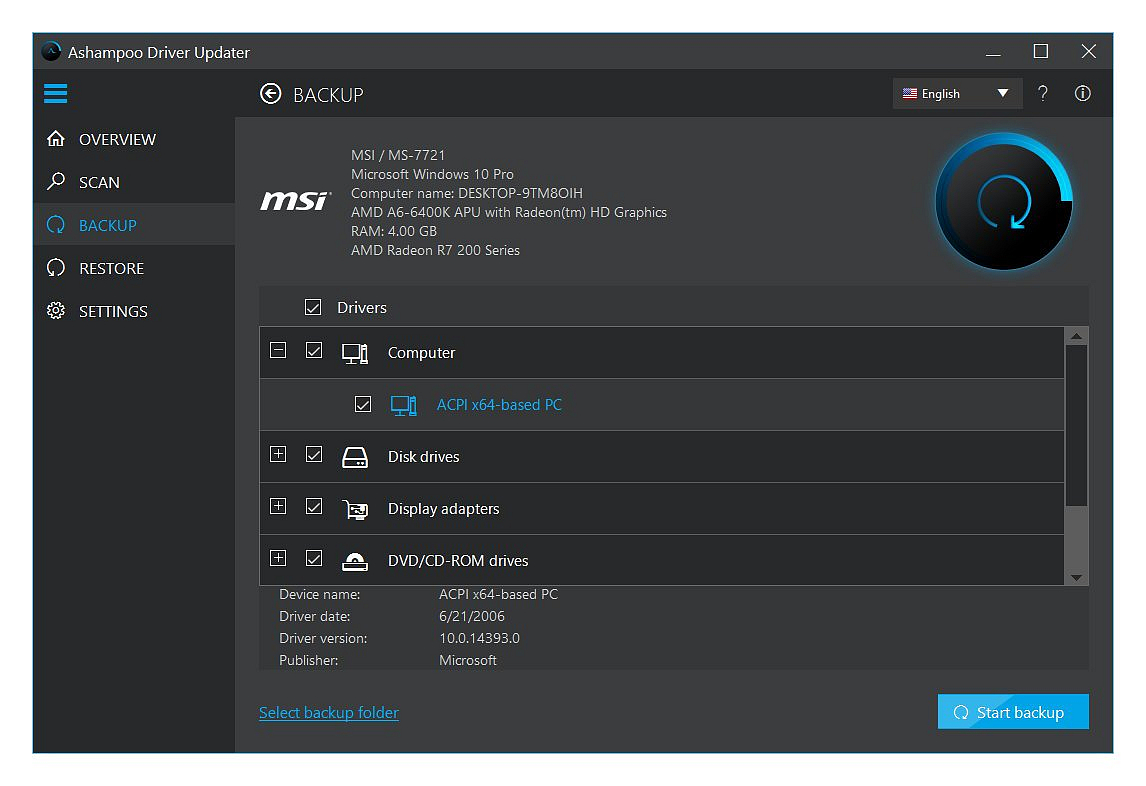The image size is (1146, 786).
Task: Click the info icon in the header
Action: click(x=1082, y=93)
